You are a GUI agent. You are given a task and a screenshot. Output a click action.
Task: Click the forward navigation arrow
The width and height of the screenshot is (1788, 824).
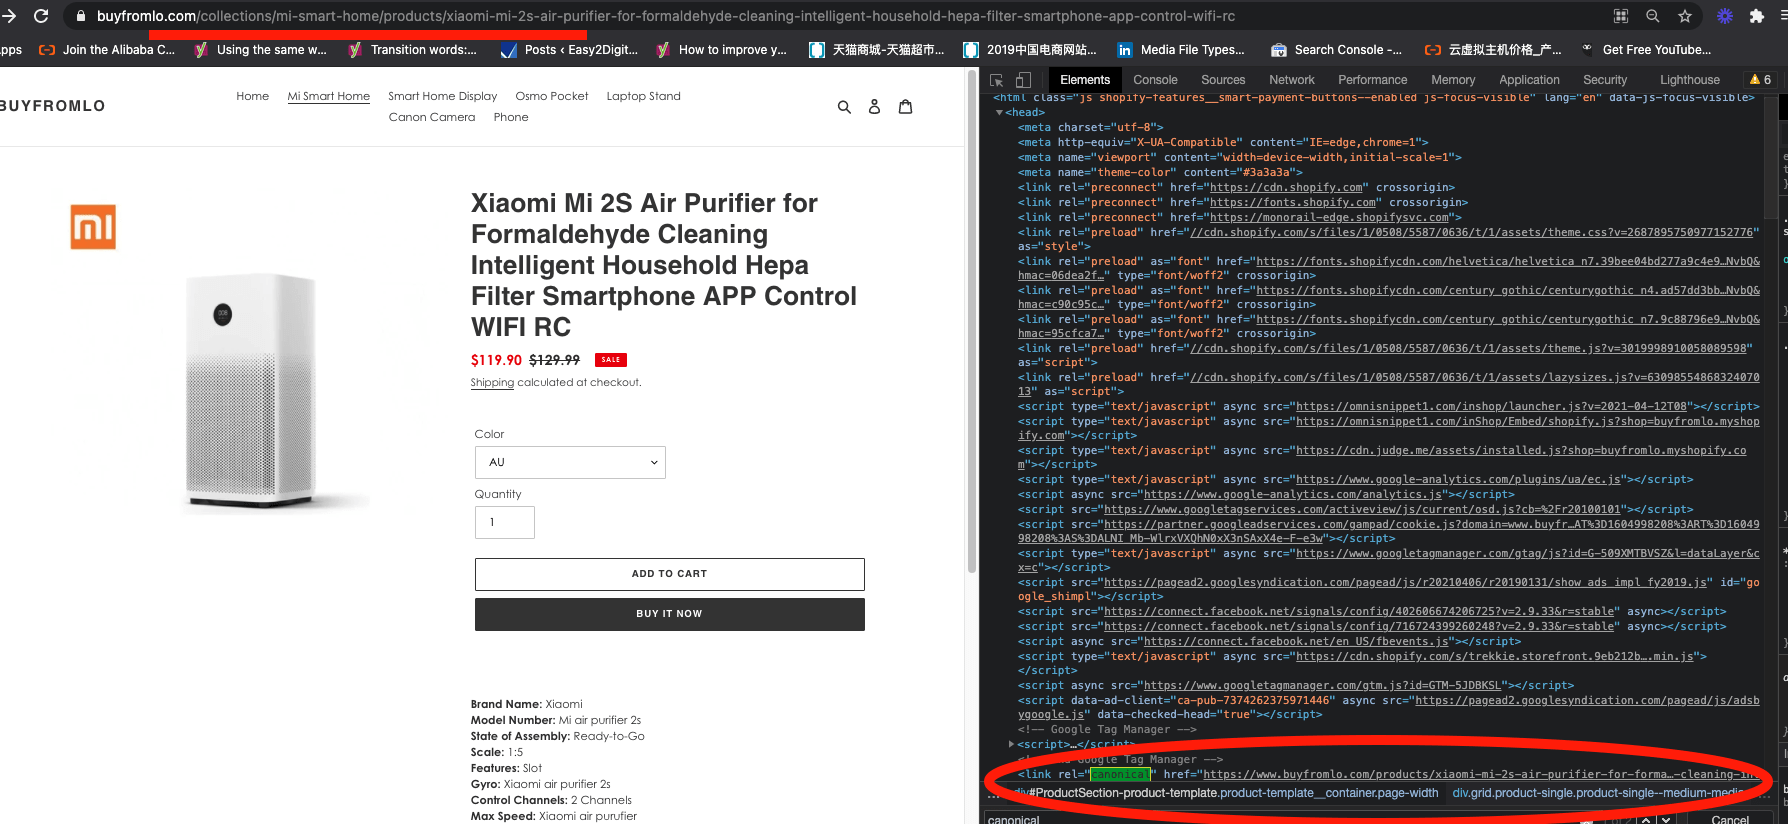coord(9,16)
